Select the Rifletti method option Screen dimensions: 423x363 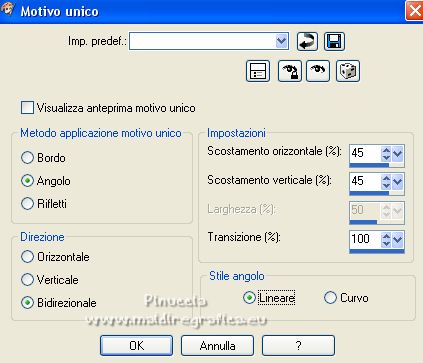(27, 203)
